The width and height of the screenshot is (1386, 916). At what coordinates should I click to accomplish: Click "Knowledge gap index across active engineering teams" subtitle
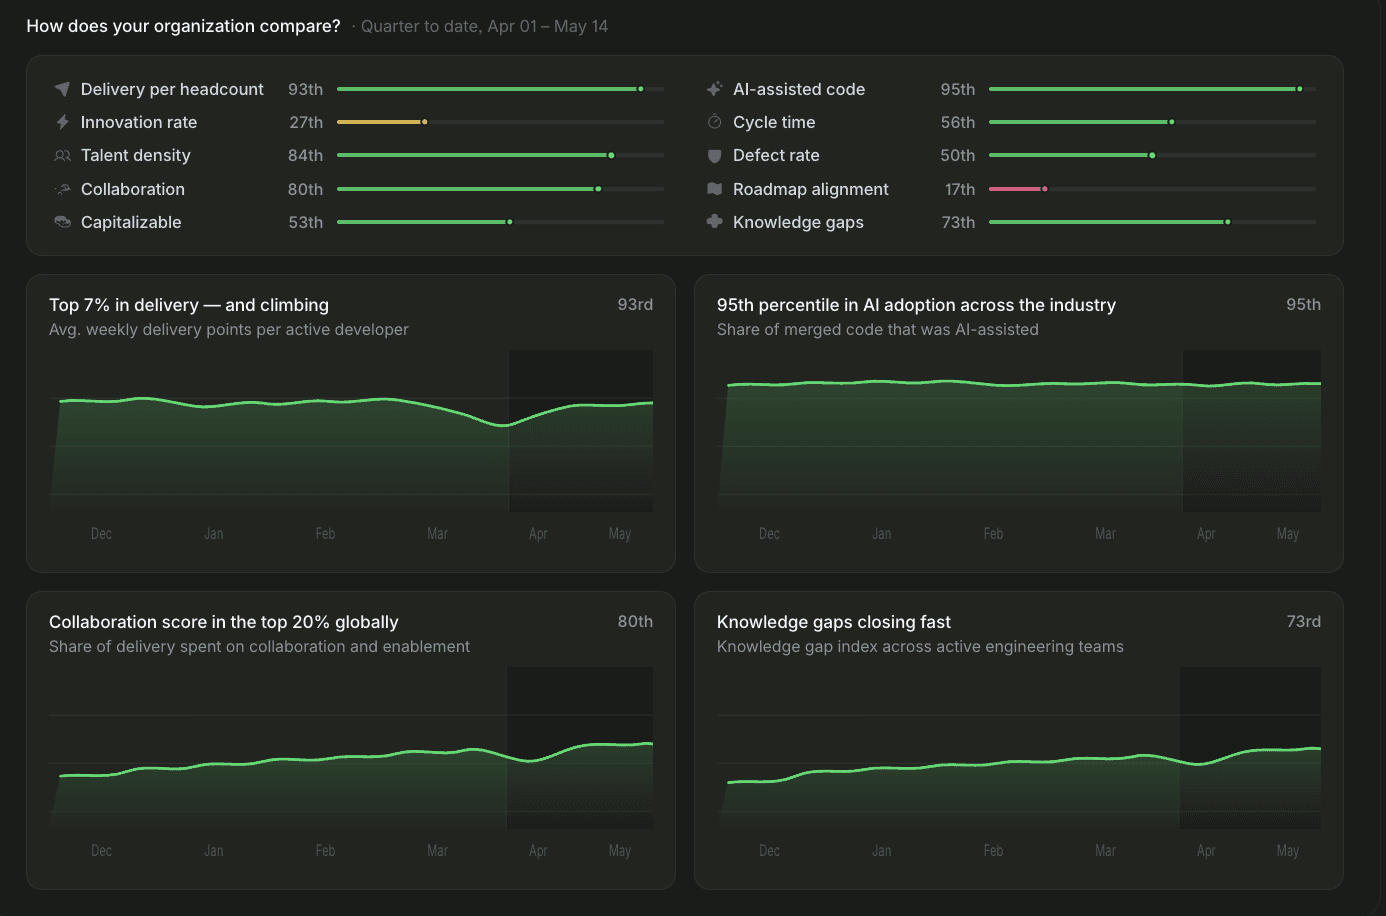coord(920,646)
